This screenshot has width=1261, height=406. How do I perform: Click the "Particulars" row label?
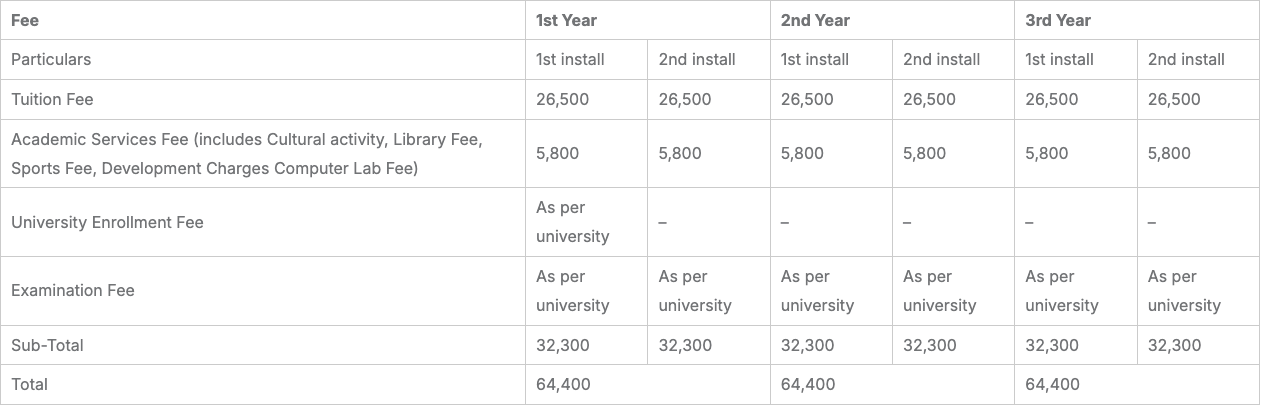51,59
